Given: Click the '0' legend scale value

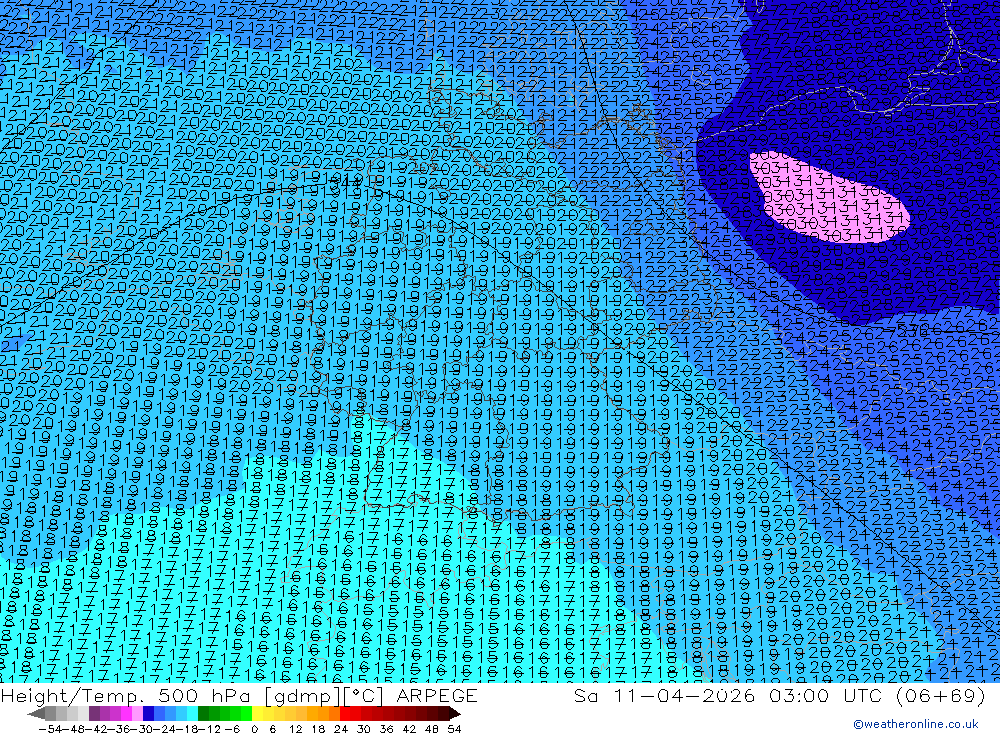Looking at the screenshot, I should [254, 729].
